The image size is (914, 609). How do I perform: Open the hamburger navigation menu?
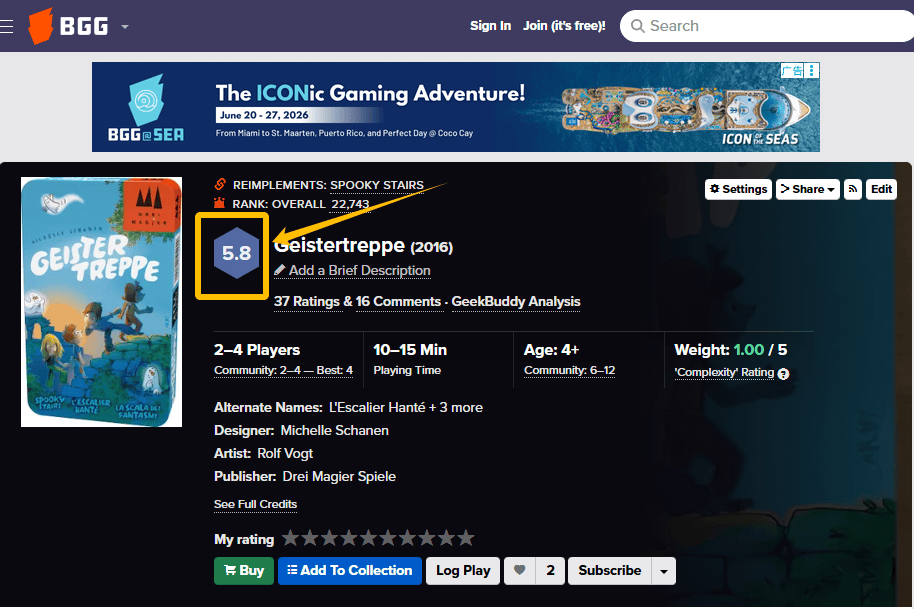(x=6, y=26)
